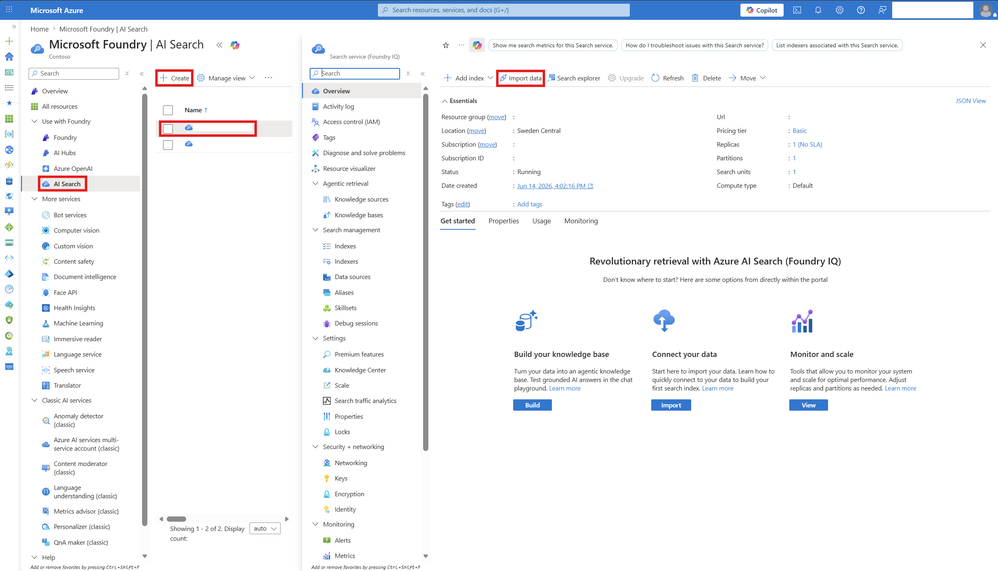This screenshot has height=571, width=998.
Task: Click the Copilot button
Action: (x=762, y=10)
